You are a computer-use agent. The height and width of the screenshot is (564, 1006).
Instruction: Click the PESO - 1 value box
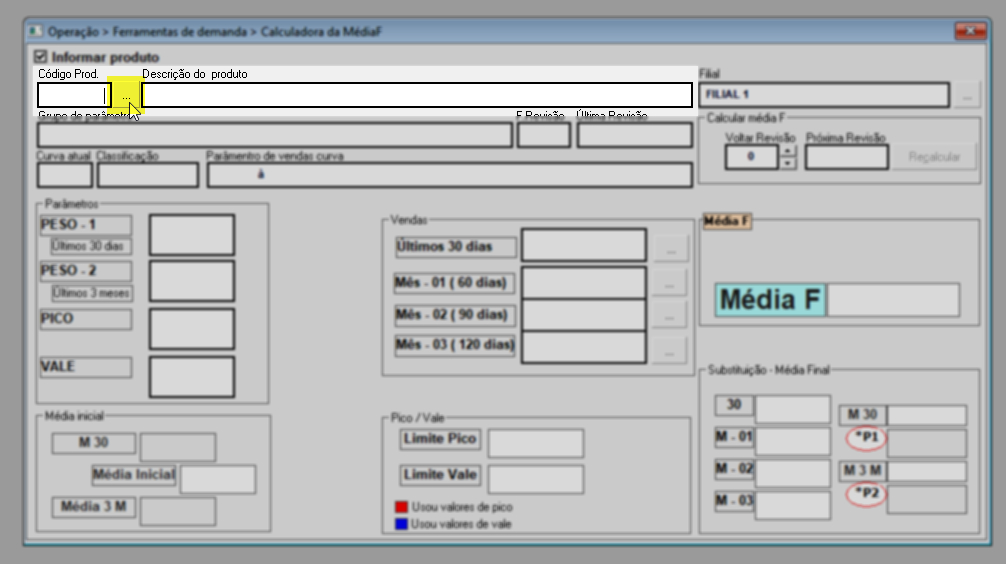click(x=192, y=235)
